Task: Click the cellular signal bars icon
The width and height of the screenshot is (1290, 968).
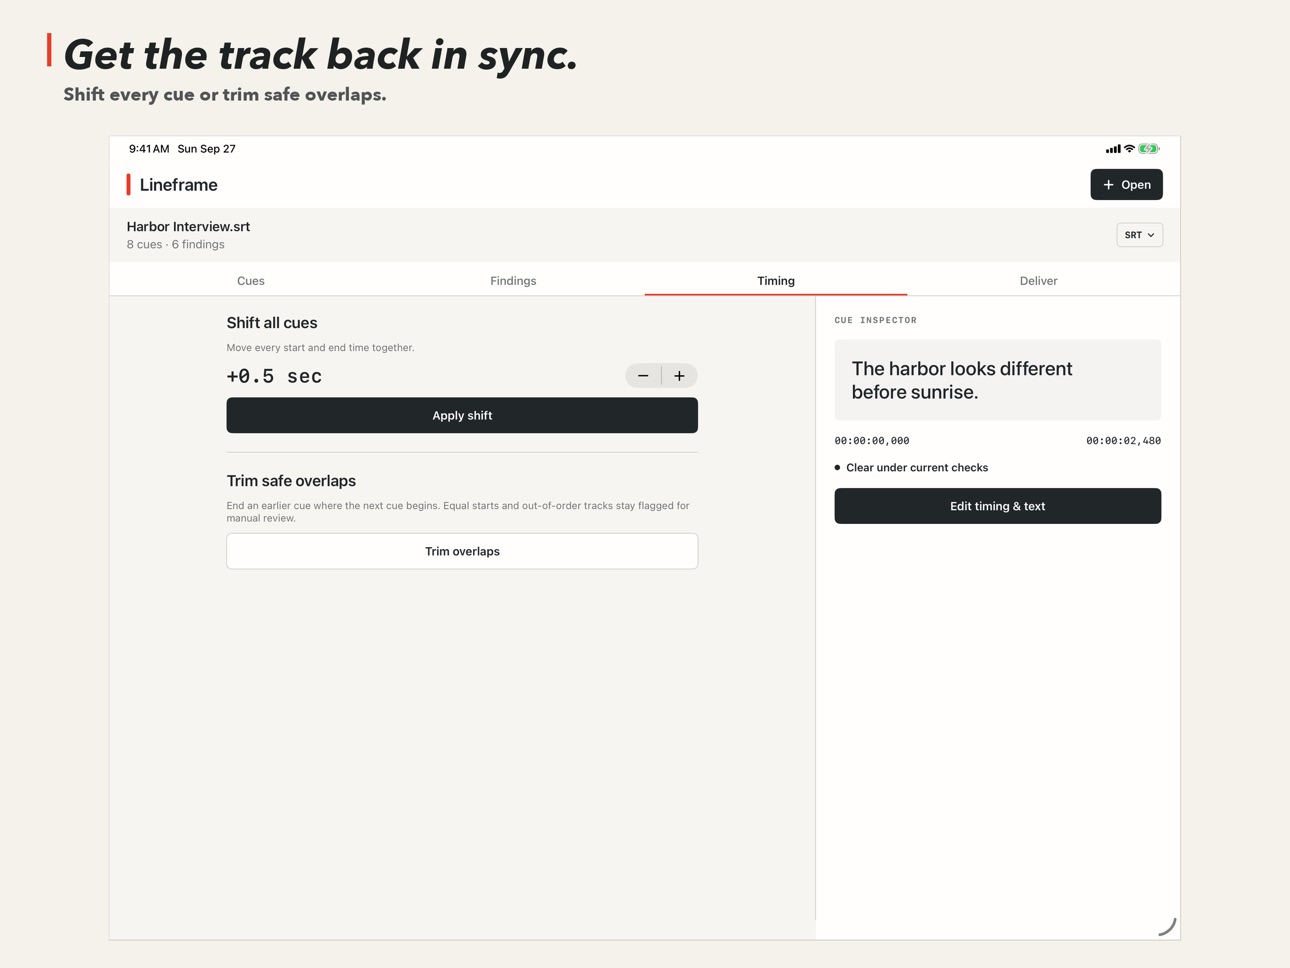Action: point(1113,149)
